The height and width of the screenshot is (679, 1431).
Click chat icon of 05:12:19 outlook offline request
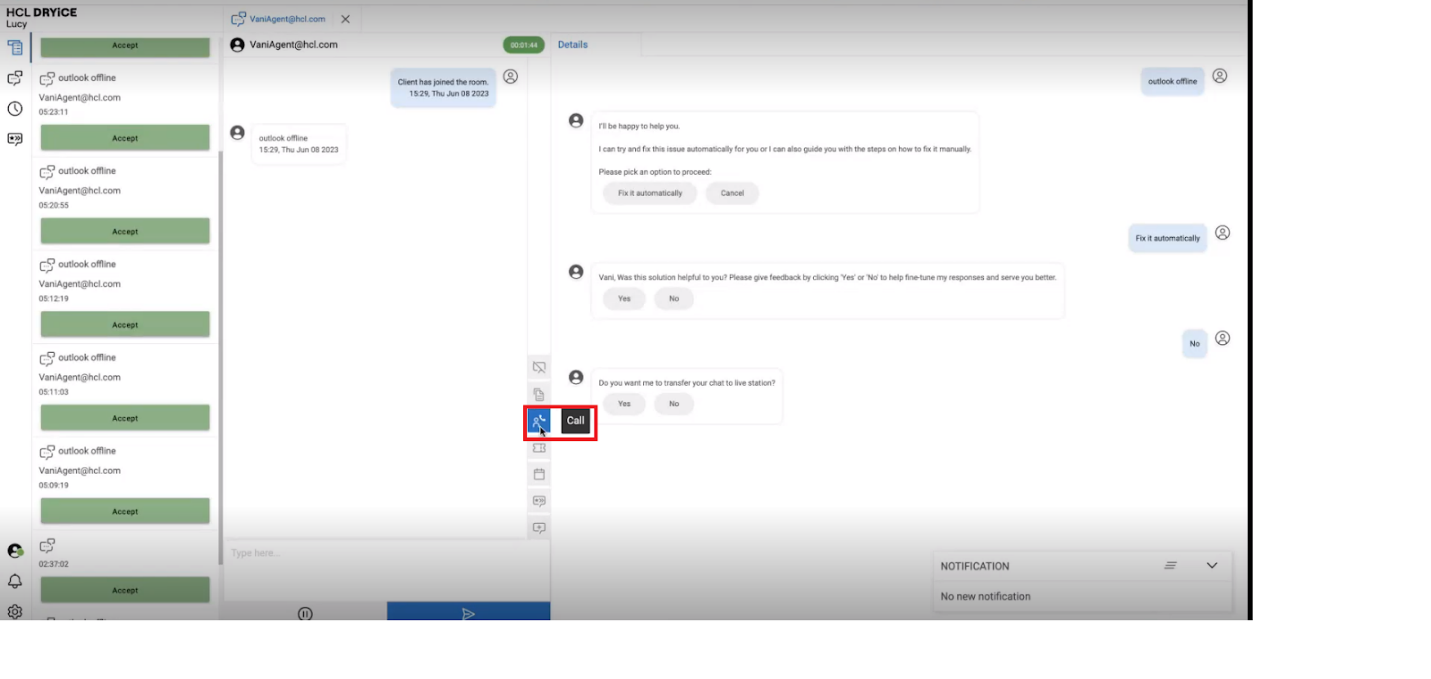click(47, 265)
